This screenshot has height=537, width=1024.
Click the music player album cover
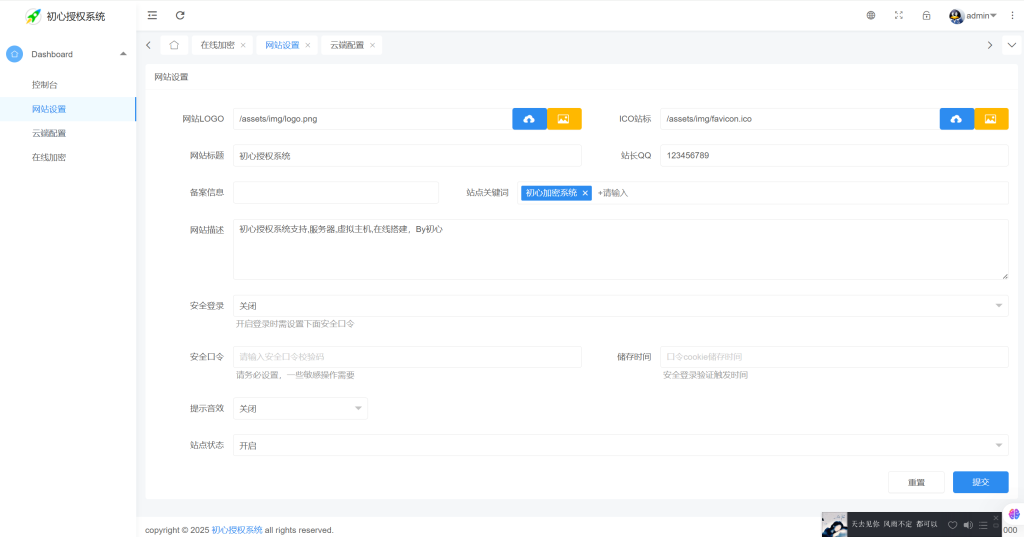pyautogui.click(x=834, y=525)
